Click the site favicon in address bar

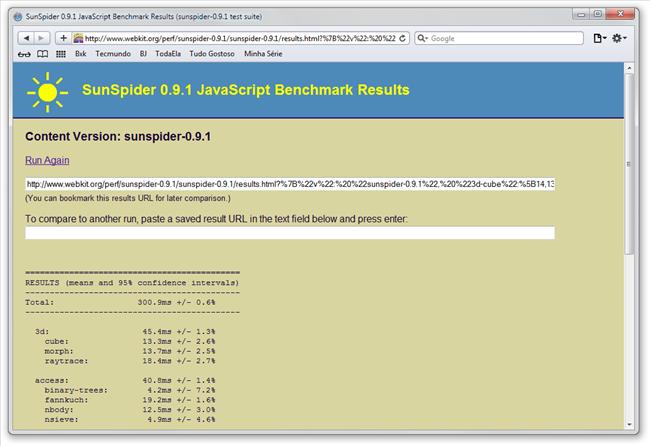coord(78,38)
